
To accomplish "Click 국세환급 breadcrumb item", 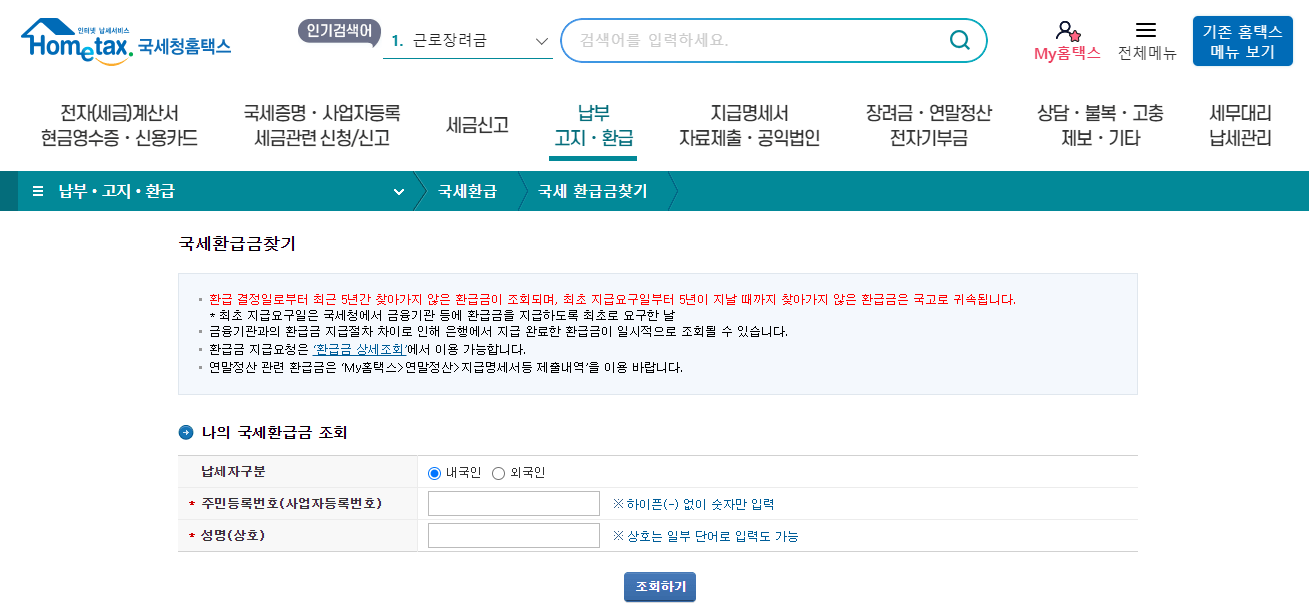I will click(x=467, y=191).
